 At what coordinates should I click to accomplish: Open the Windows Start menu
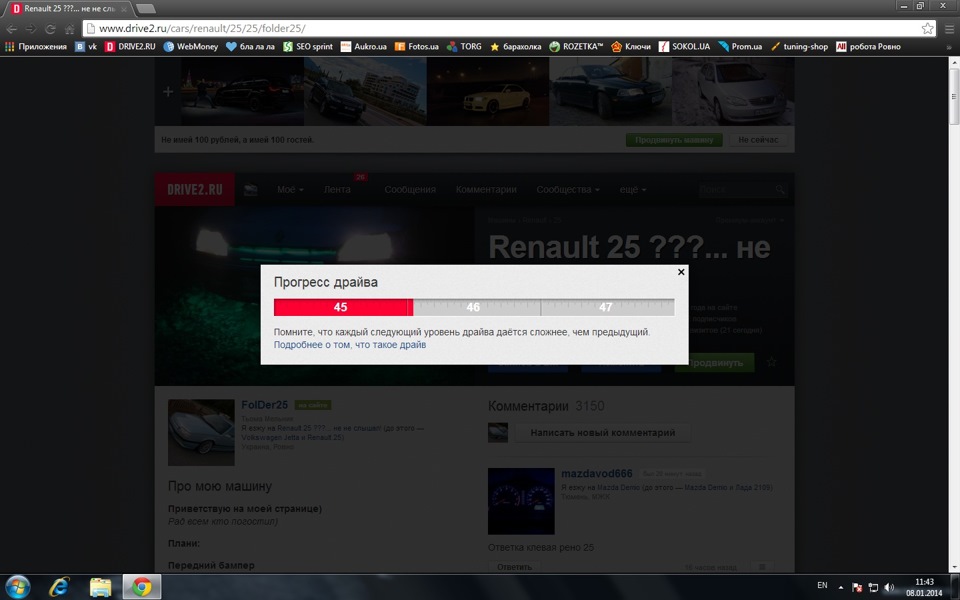point(18,587)
